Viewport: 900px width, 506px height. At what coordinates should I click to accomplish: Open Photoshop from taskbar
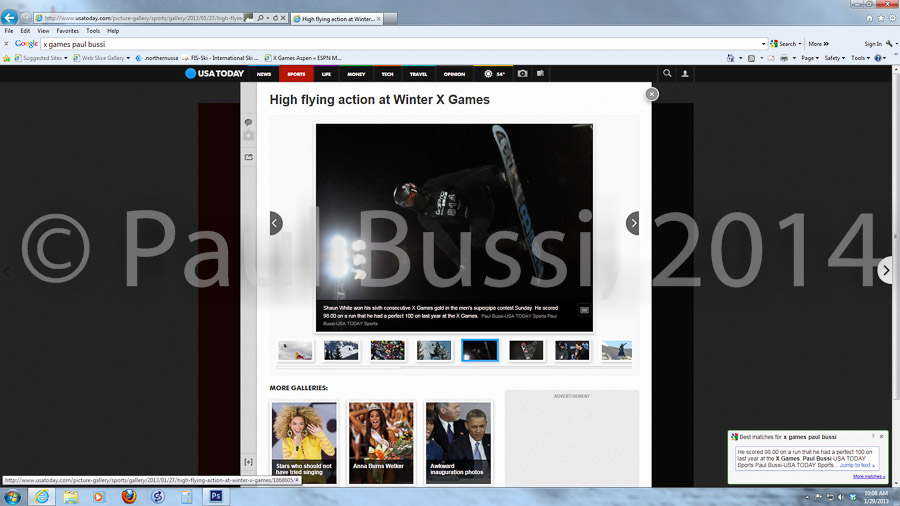[x=216, y=496]
